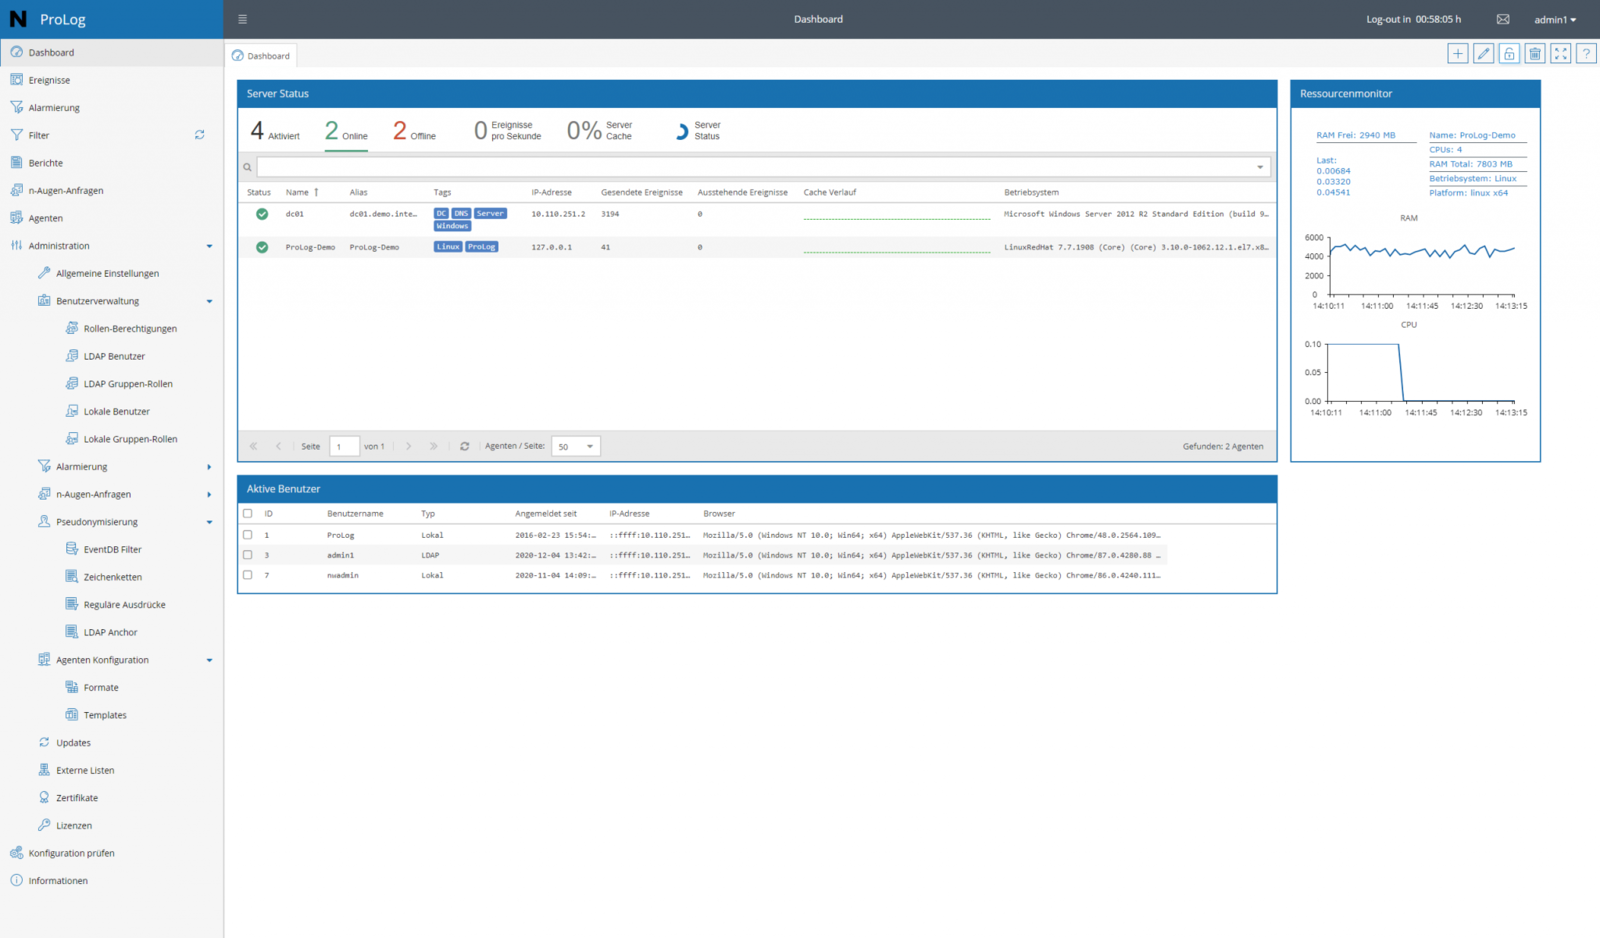The height and width of the screenshot is (938, 1600).
Task: Expand the Alarmierung submenu under Administration
Action: click(x=209, y=466)
